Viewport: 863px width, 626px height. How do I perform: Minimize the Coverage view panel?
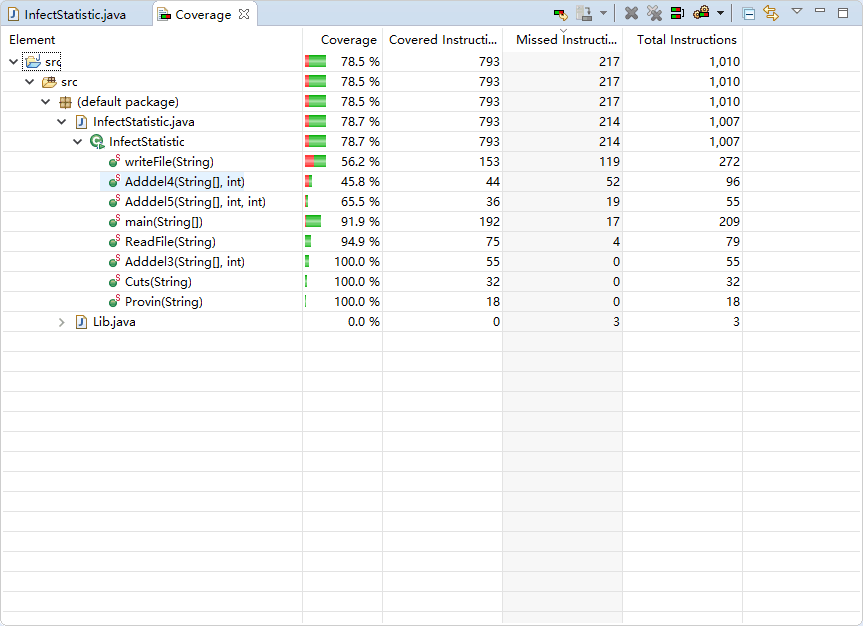coord(820,10)
